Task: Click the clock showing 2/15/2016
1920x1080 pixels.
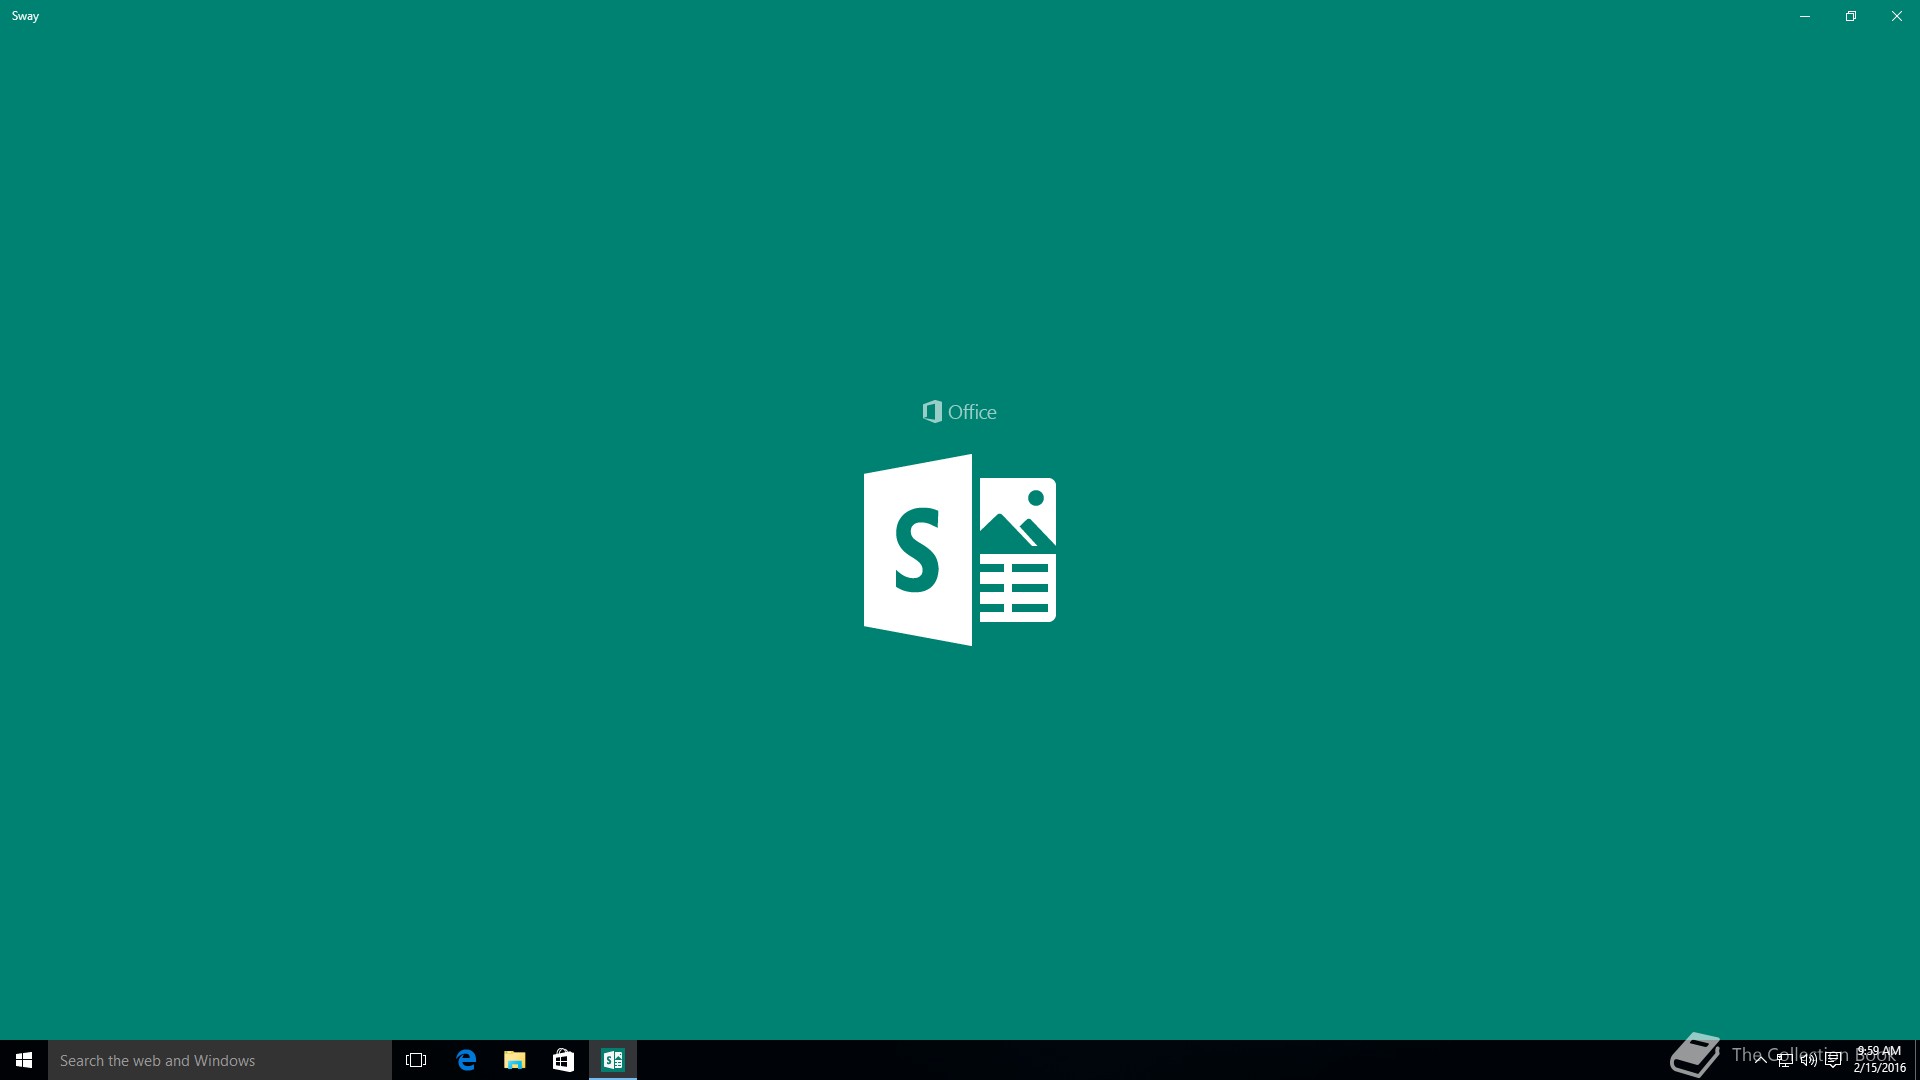Action: coord(1879,1060)
